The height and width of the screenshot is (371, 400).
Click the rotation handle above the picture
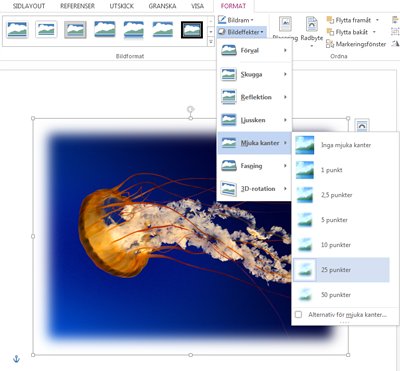pyautogui.click(x=190, y=109)
